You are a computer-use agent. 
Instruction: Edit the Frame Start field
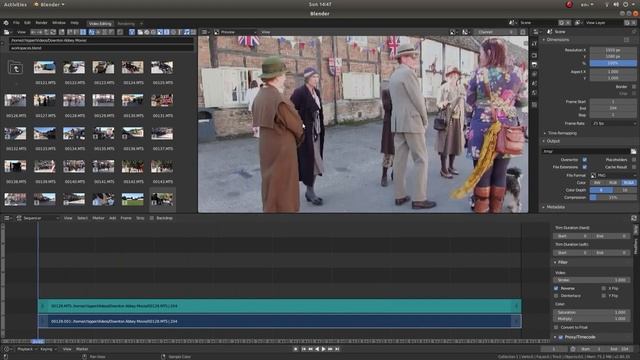[613, 102]
